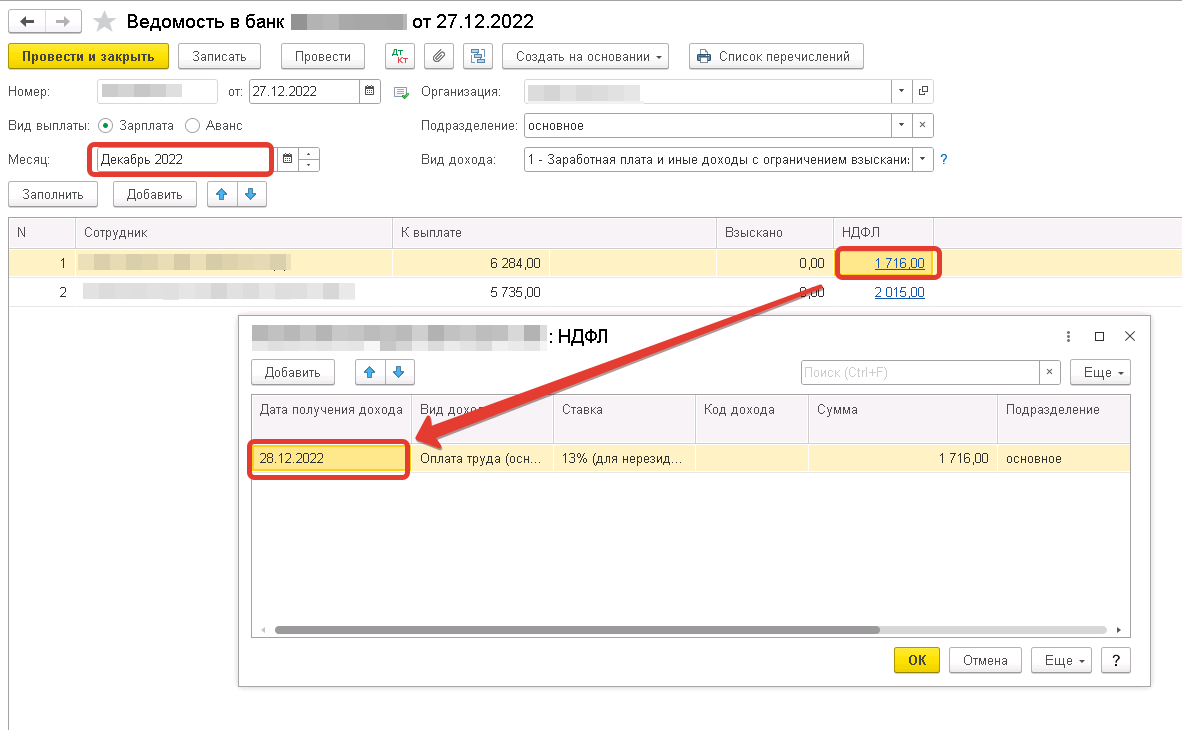Click document status icon next to date

tap(401, 92)
